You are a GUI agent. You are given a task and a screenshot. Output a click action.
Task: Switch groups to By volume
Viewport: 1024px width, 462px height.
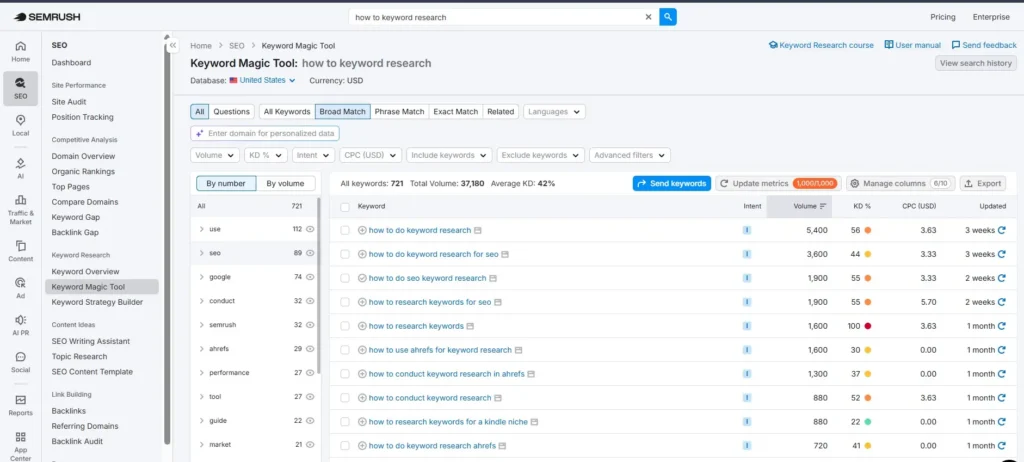tap(285, 184)
